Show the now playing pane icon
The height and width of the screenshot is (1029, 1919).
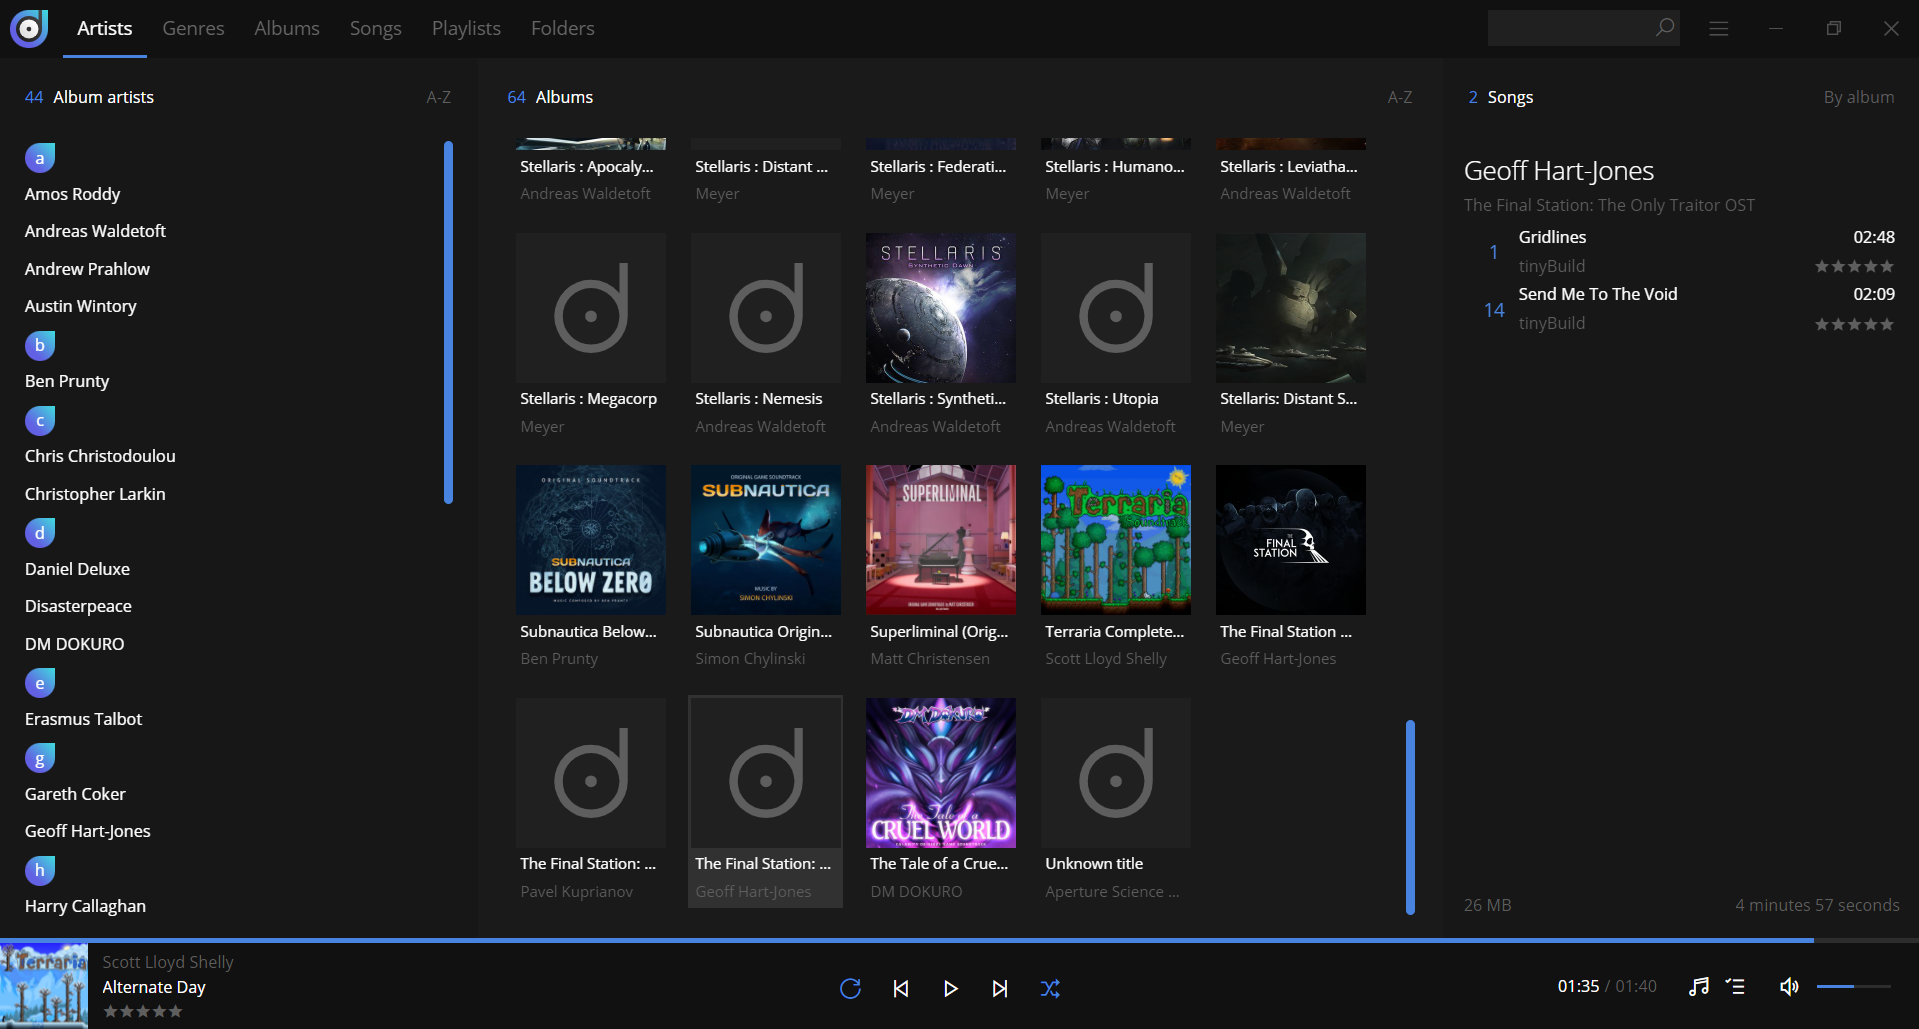coord(1698,987)
